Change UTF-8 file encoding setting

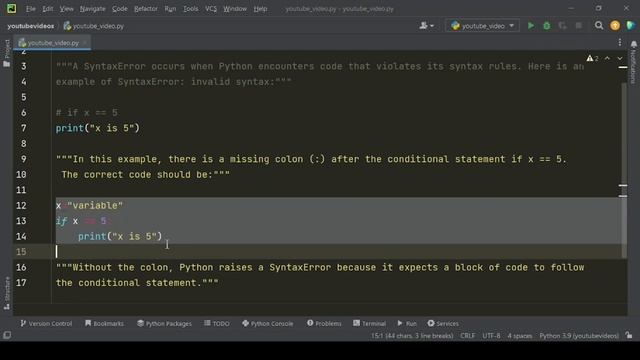coord(491,336)
